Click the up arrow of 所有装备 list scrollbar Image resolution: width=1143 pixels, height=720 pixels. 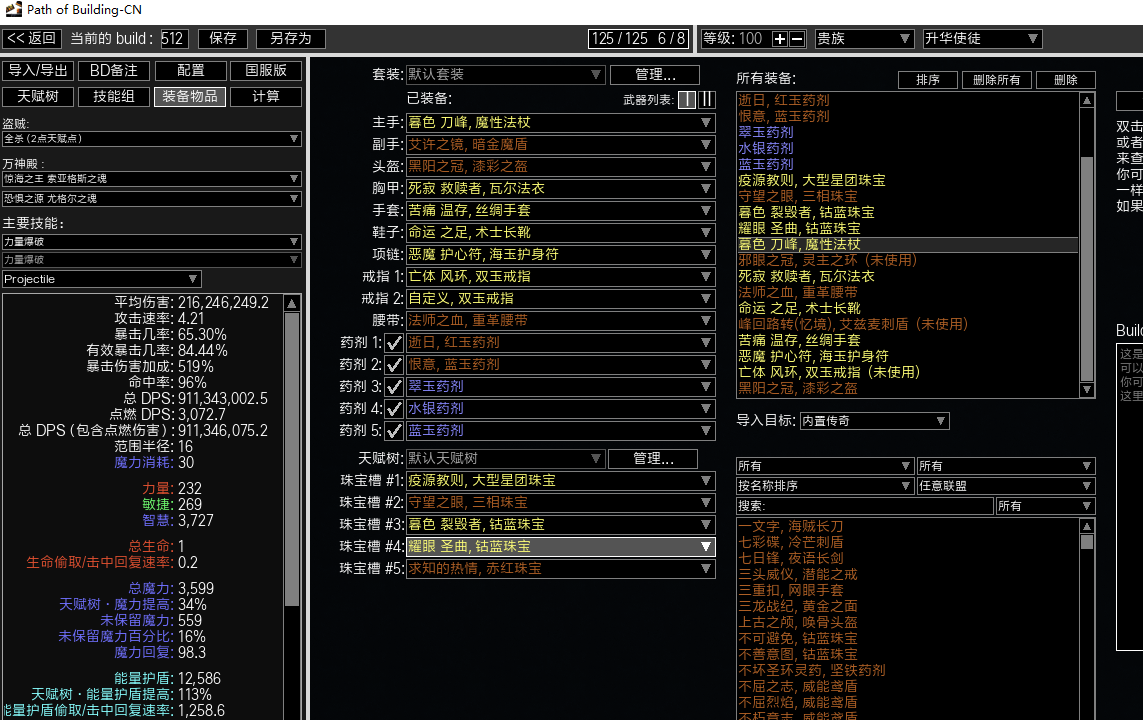coord(1087,101)
